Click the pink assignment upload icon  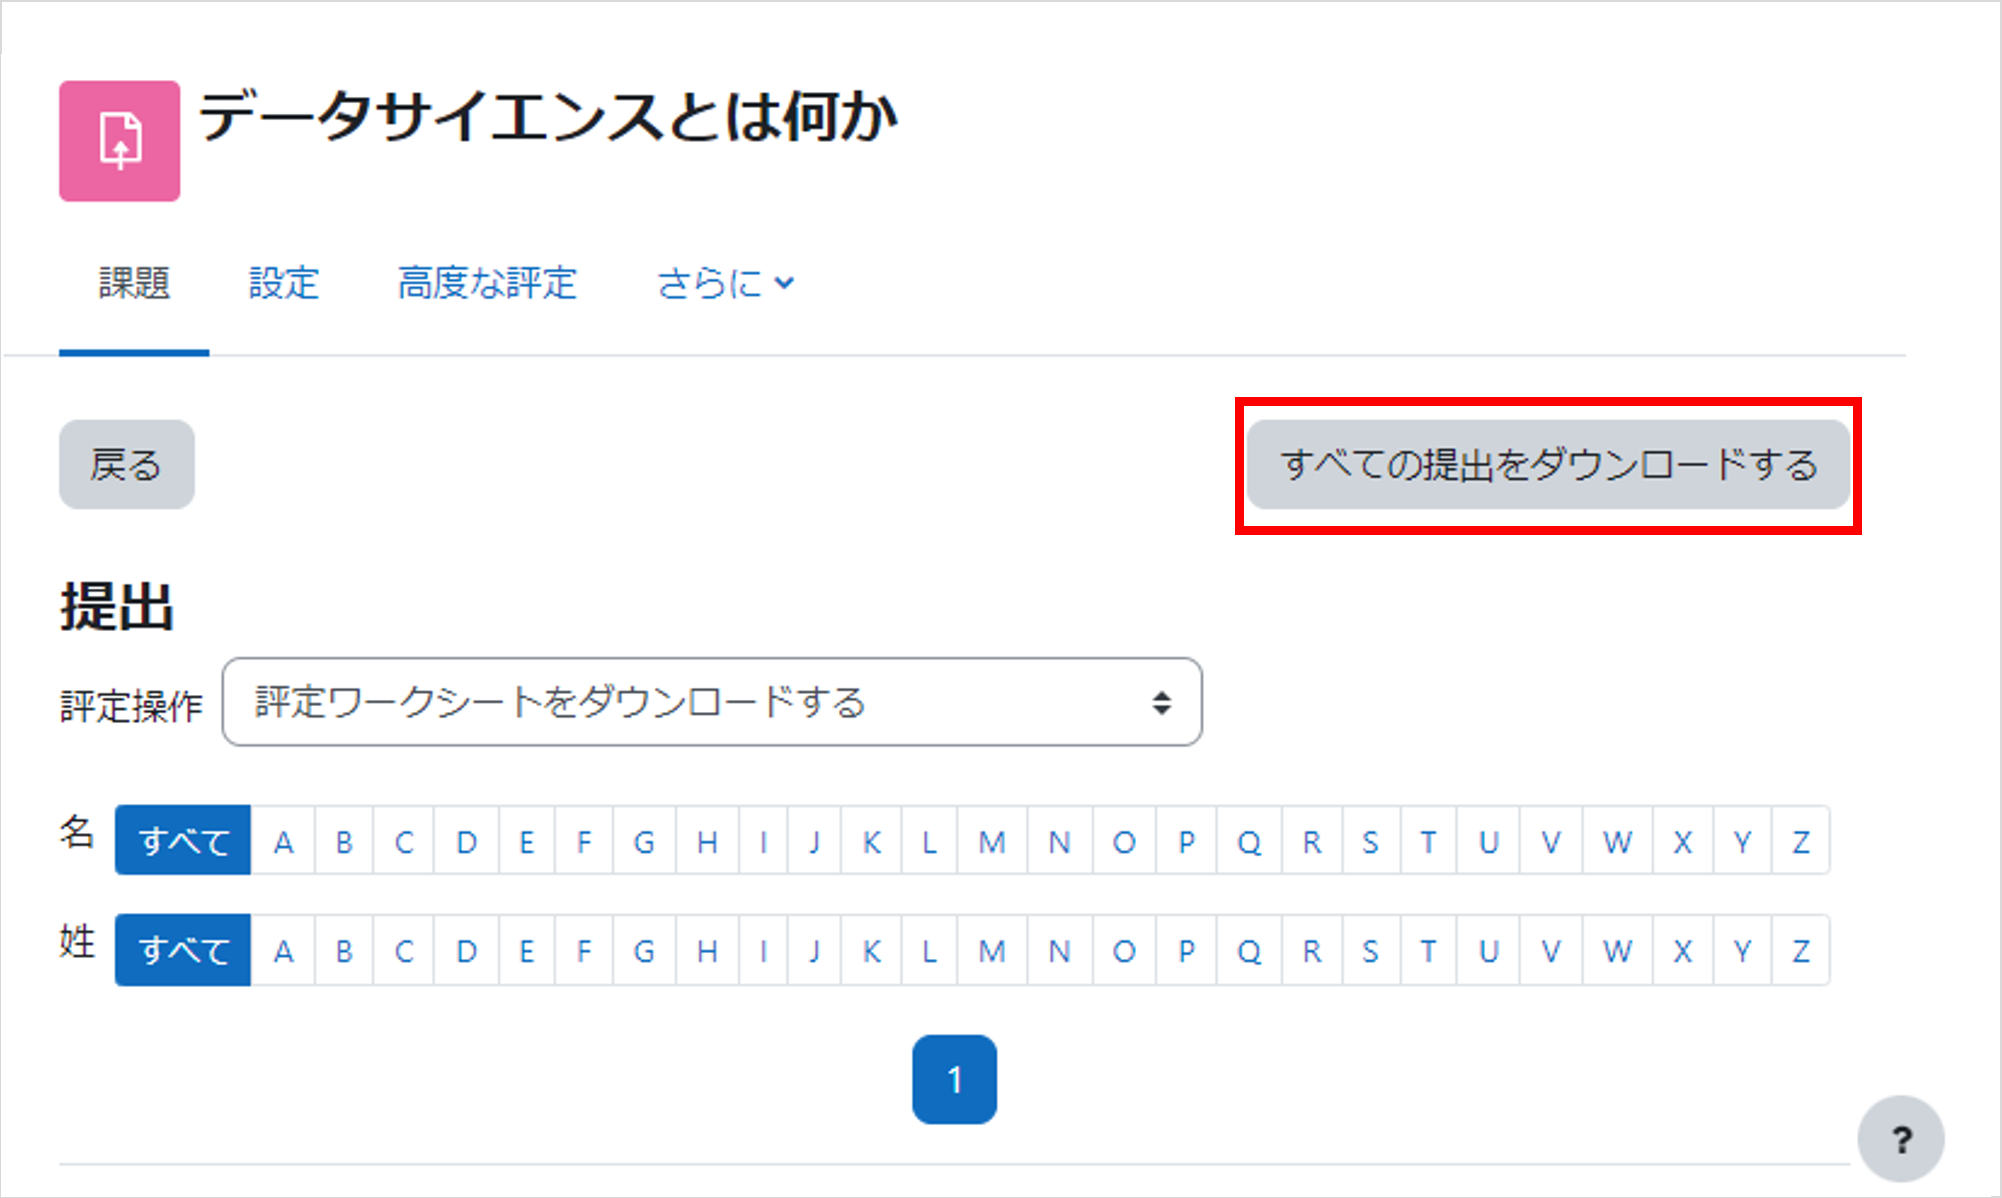tap(120, 141)
